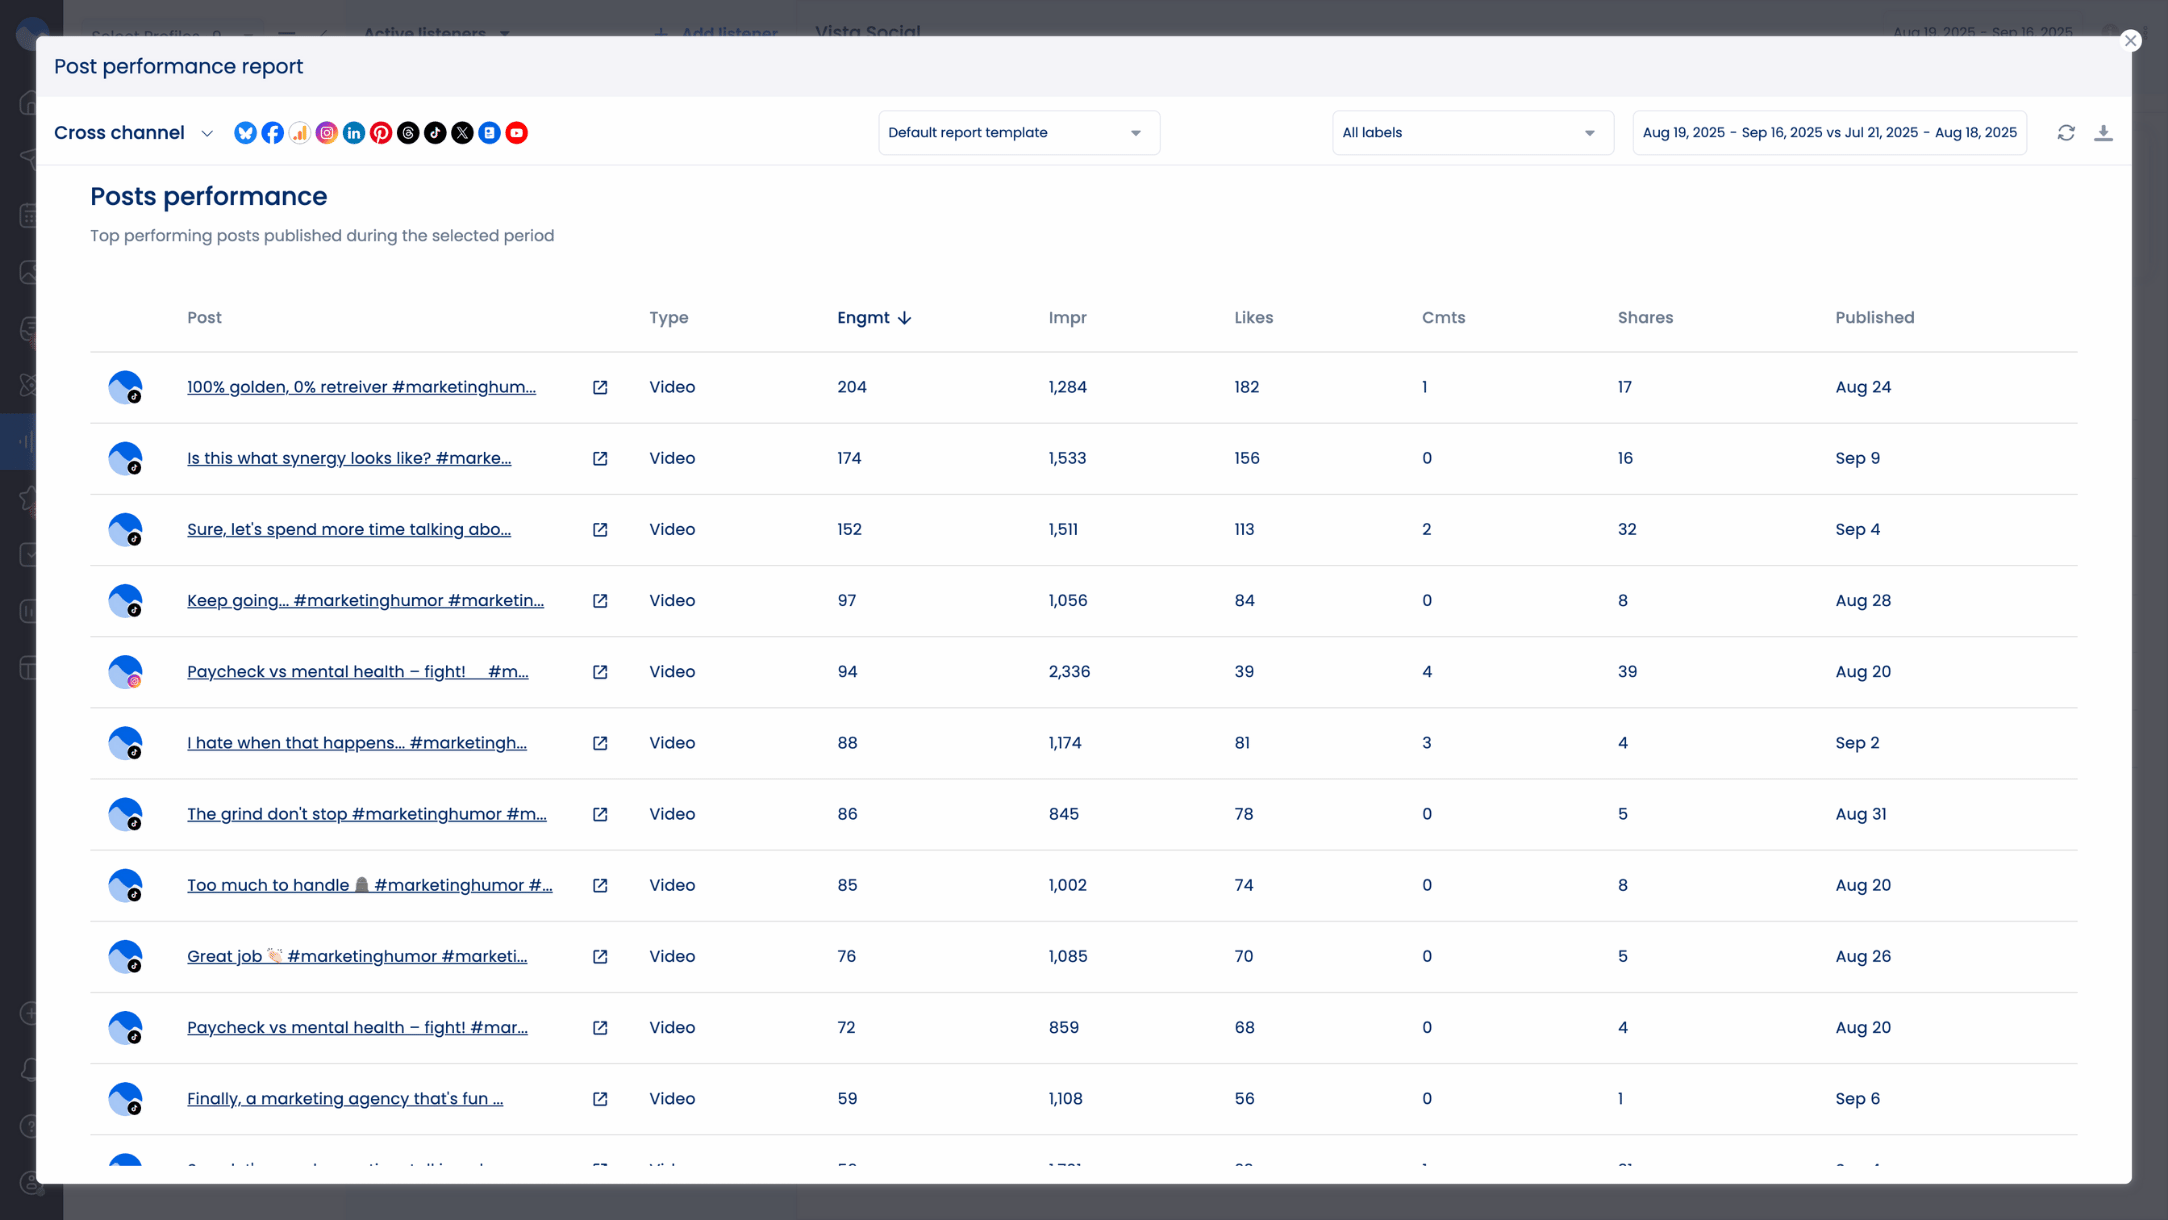Select the LinkedIn channel icon

click(x=354, y=132)
